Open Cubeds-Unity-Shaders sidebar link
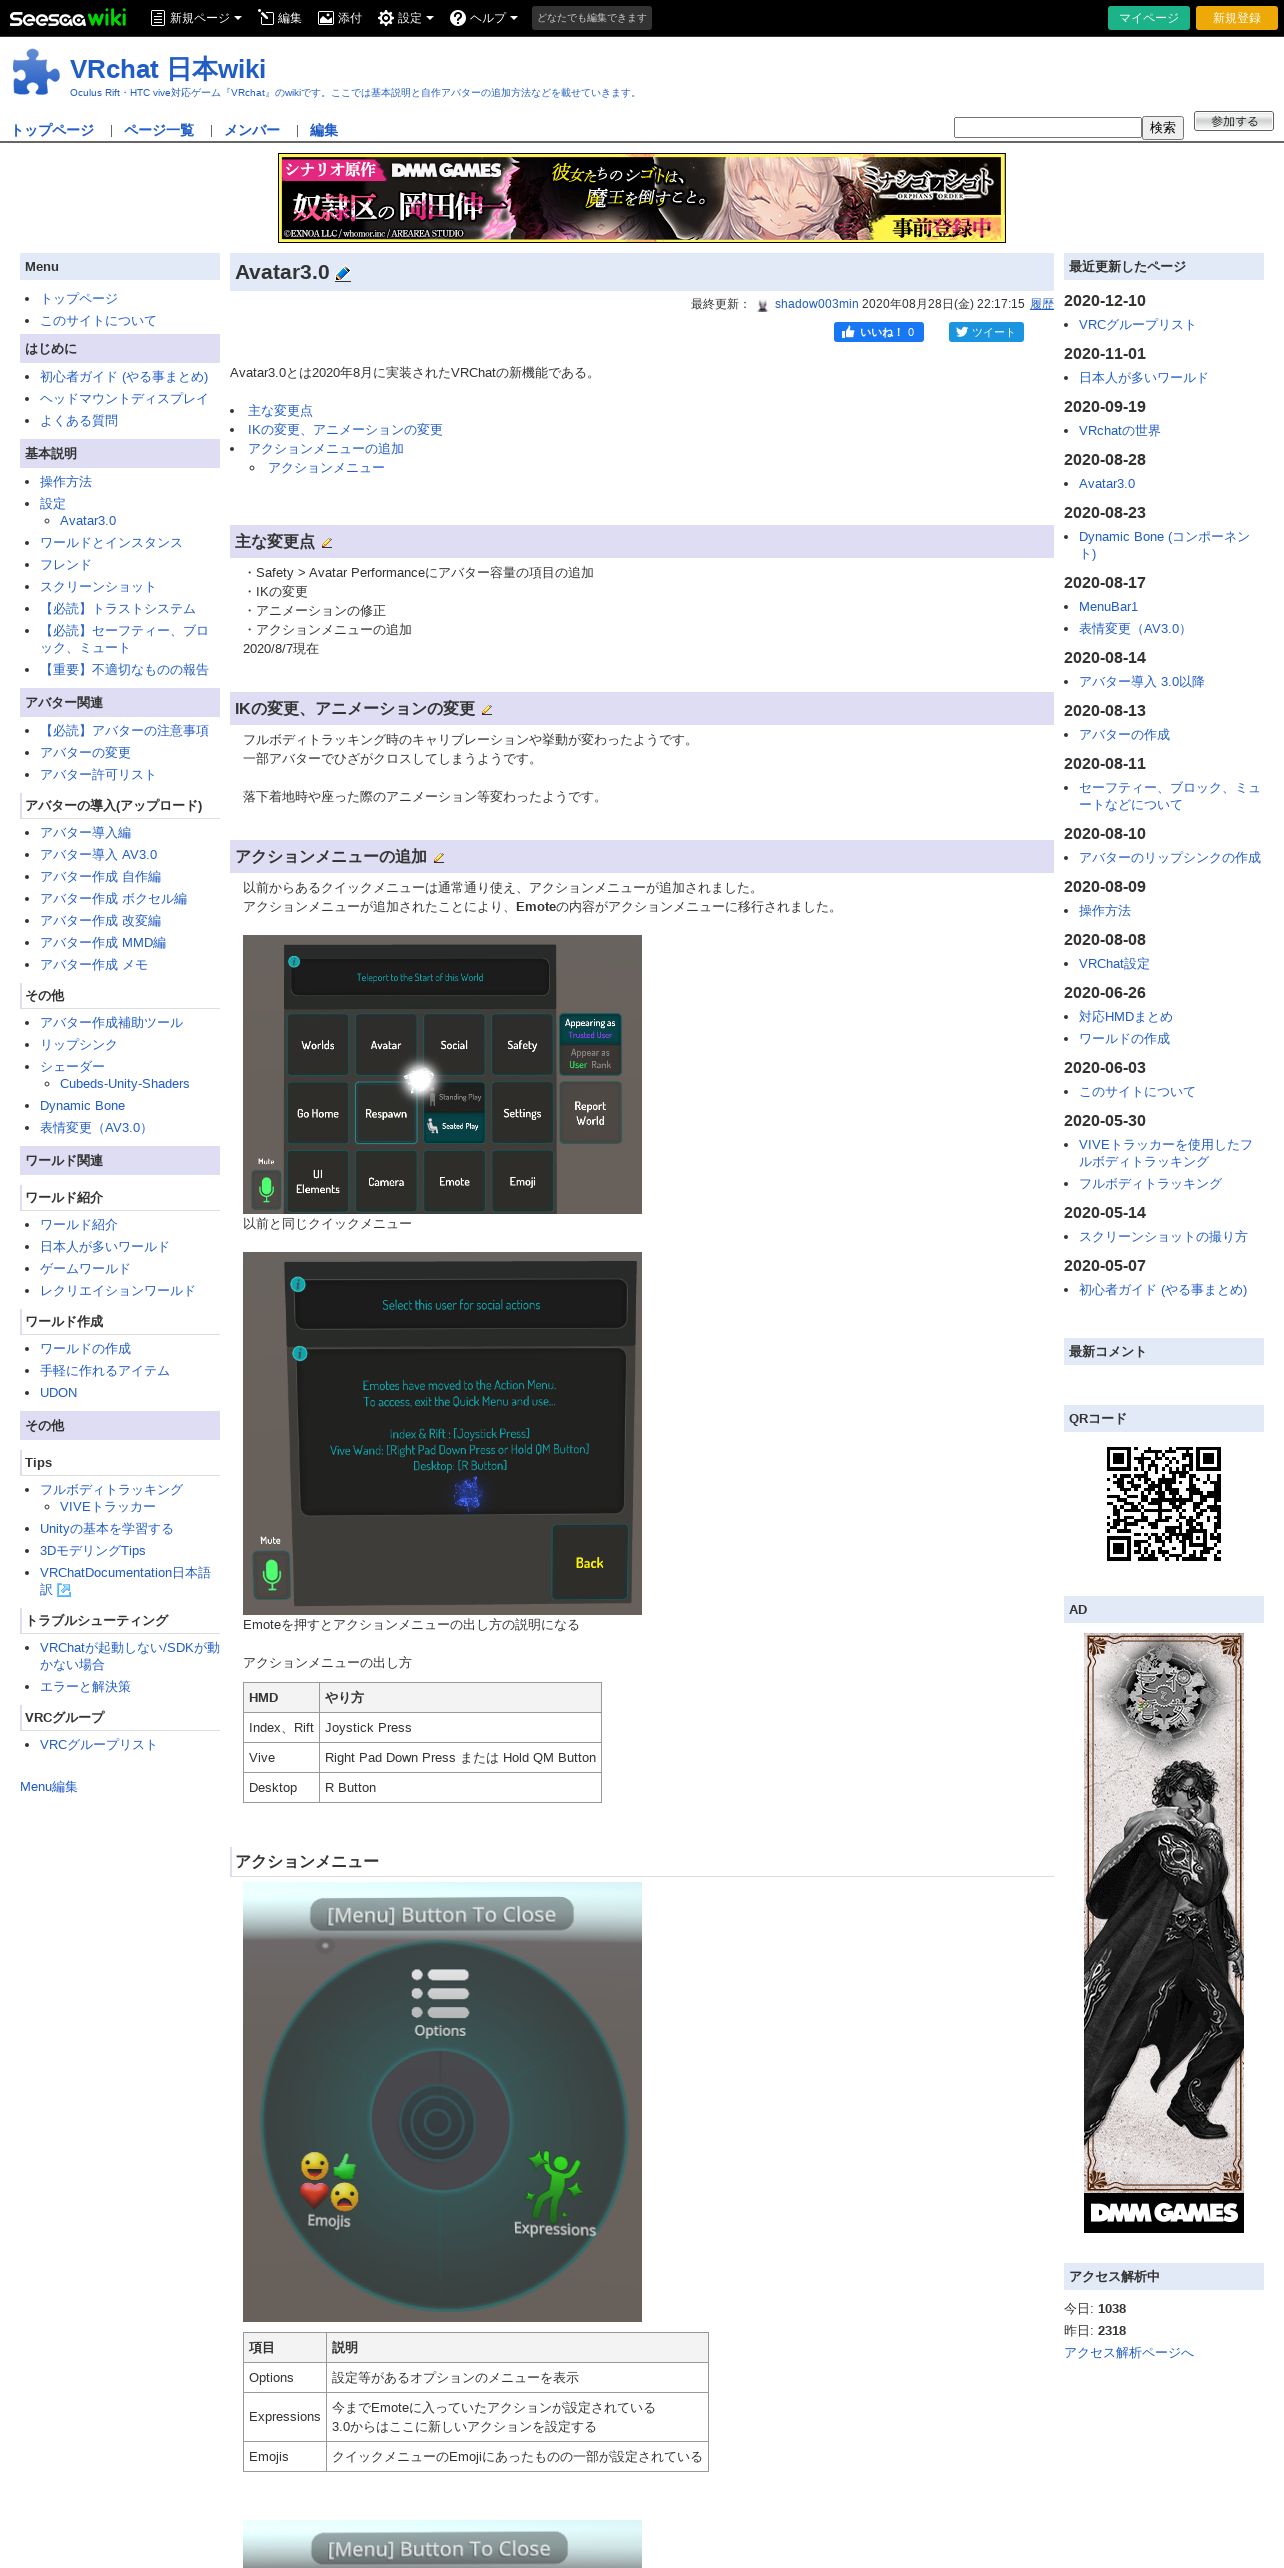 pyautogui.click(x=124, y=1084)
